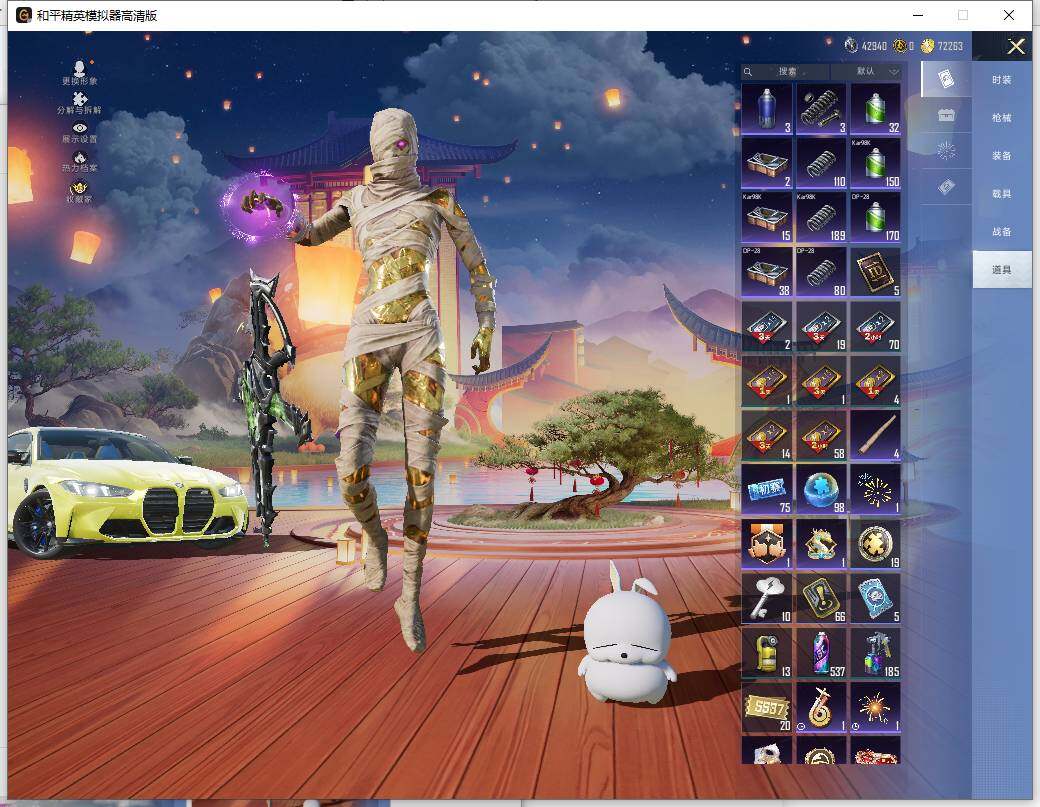
Task: Switch to the 装备 tab
Action: click(x=1002, y=155)
